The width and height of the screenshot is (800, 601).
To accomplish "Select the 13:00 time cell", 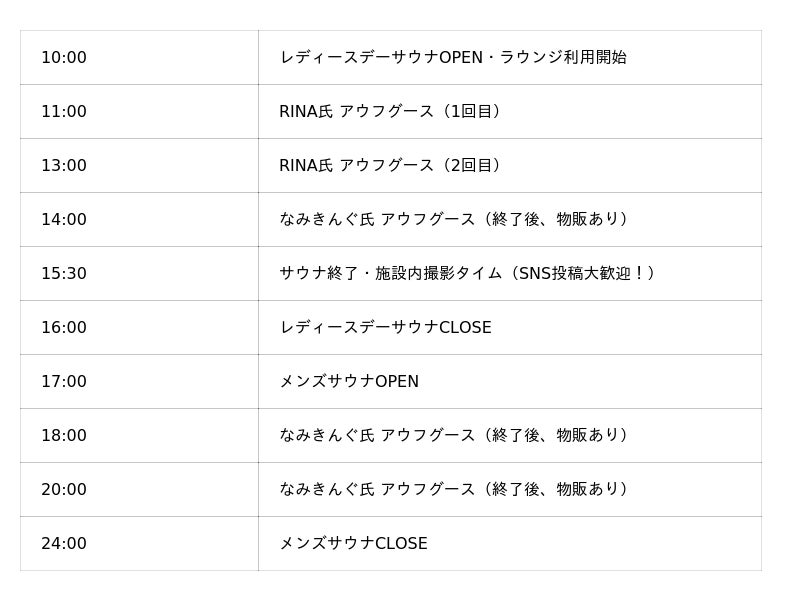I will click(x=64, y=166).
